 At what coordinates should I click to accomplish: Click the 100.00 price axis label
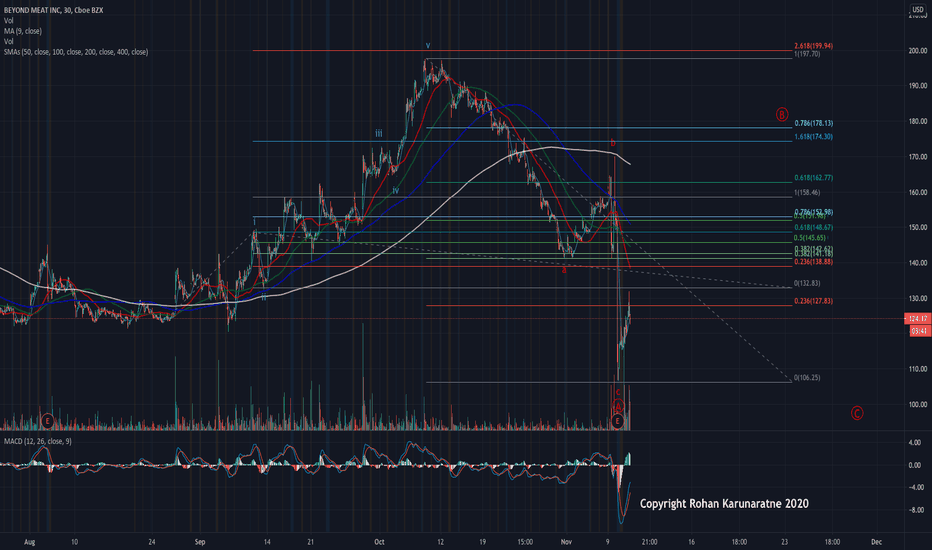coord(918,405)
